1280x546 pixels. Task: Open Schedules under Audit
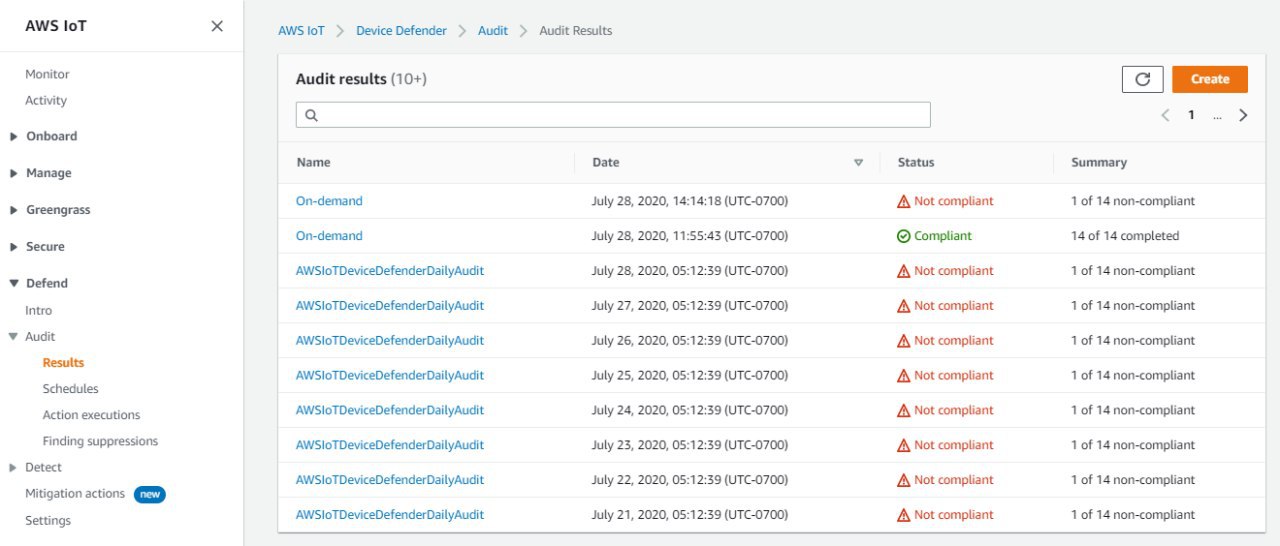(x=70, y=389)
